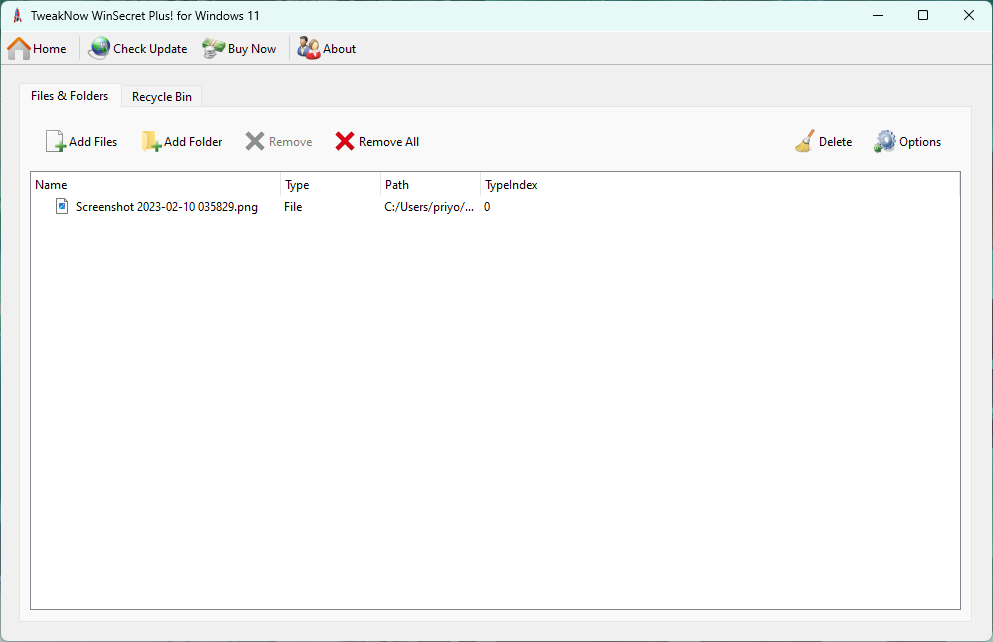
Task: Click the Delete broom icon
Action: (805, 142)
